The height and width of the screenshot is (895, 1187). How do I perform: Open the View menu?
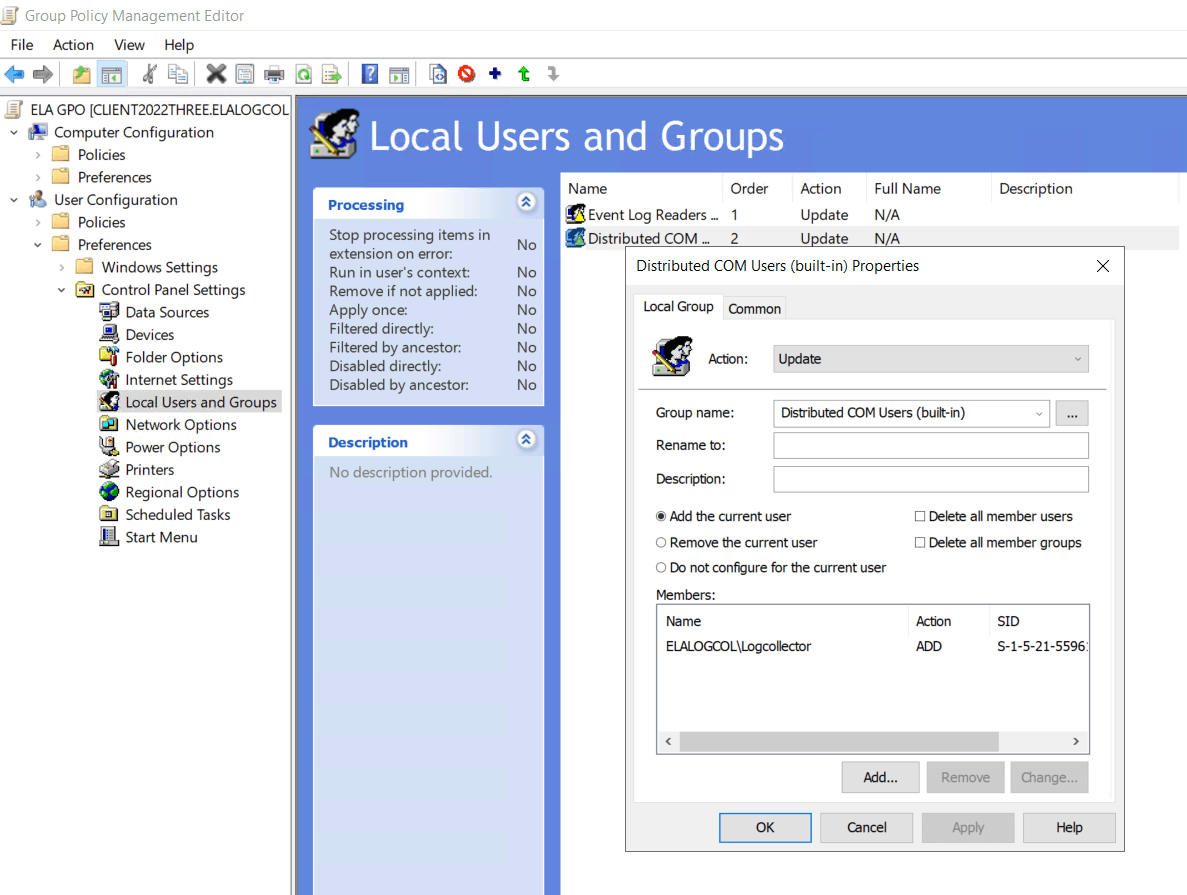[x=129, y=45]
